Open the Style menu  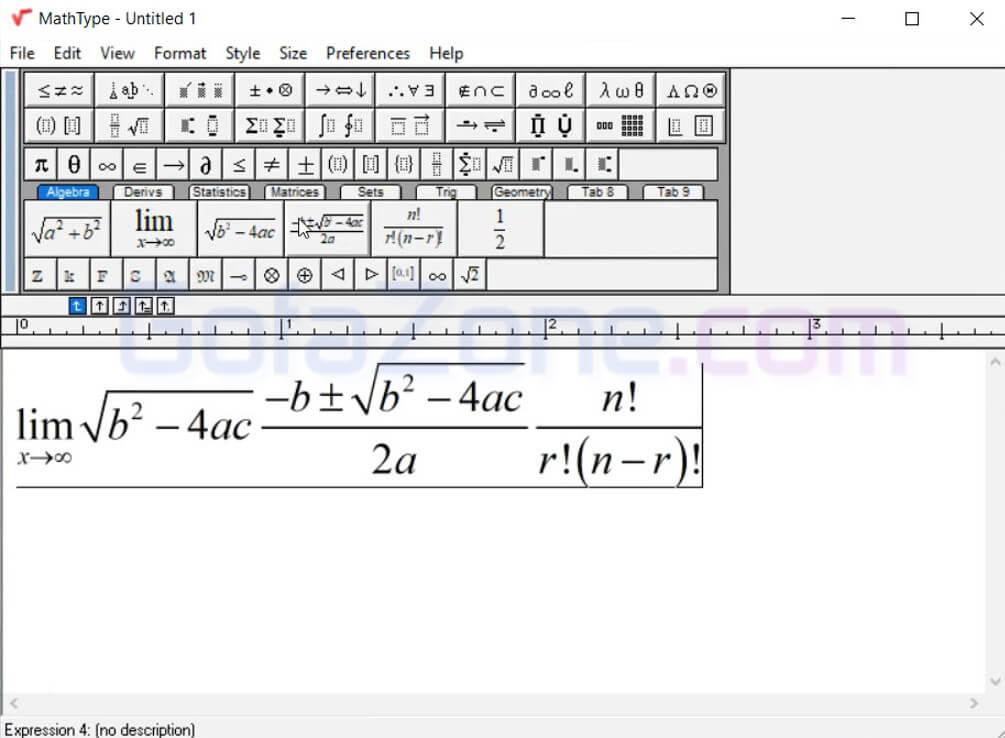(x=242, y=53)
